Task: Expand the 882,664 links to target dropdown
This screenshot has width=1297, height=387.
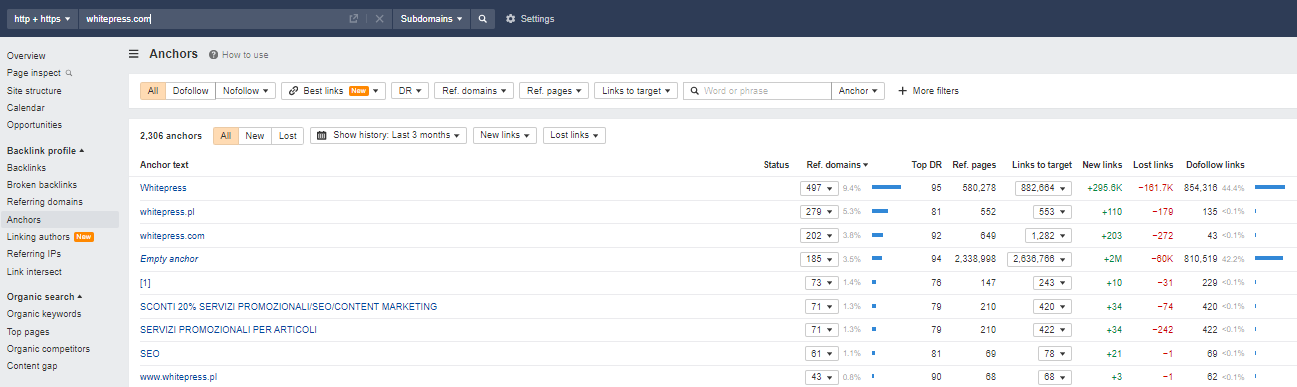Action: [1043, 188]
